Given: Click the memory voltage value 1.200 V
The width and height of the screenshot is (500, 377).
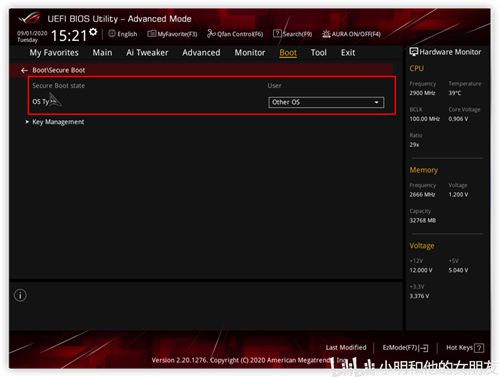Looking at the screenshot, I should 458,194.
